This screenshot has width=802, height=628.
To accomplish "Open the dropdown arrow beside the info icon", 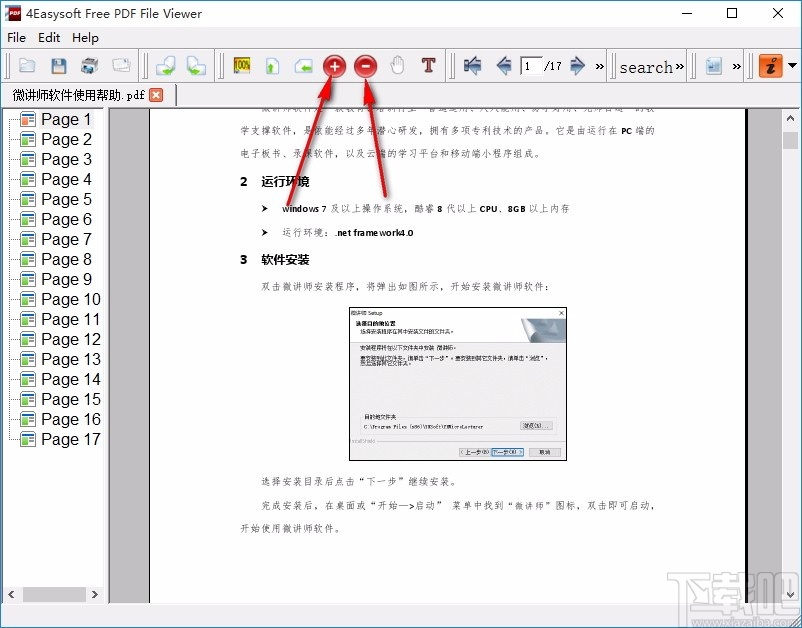I will (x=790, y=65).
